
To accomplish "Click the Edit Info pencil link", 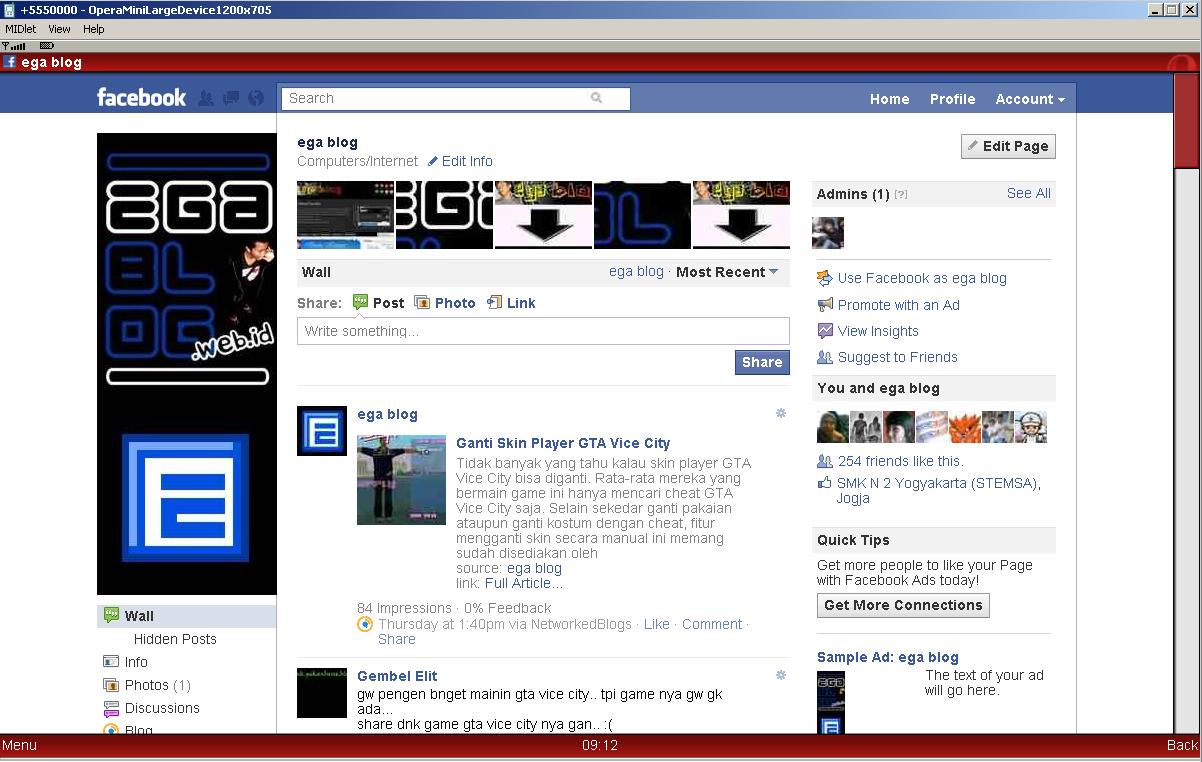I will pyautogui.click(x=460, y=161).
